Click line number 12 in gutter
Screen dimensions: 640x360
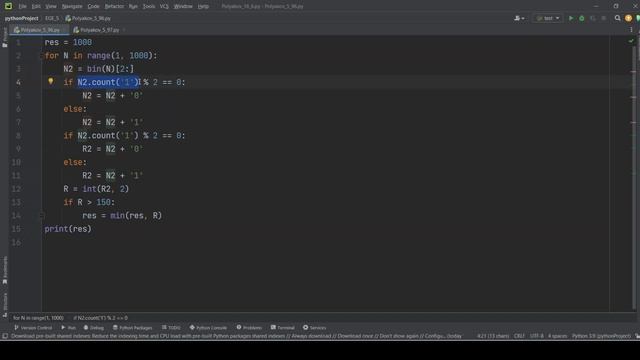[16, 189]
